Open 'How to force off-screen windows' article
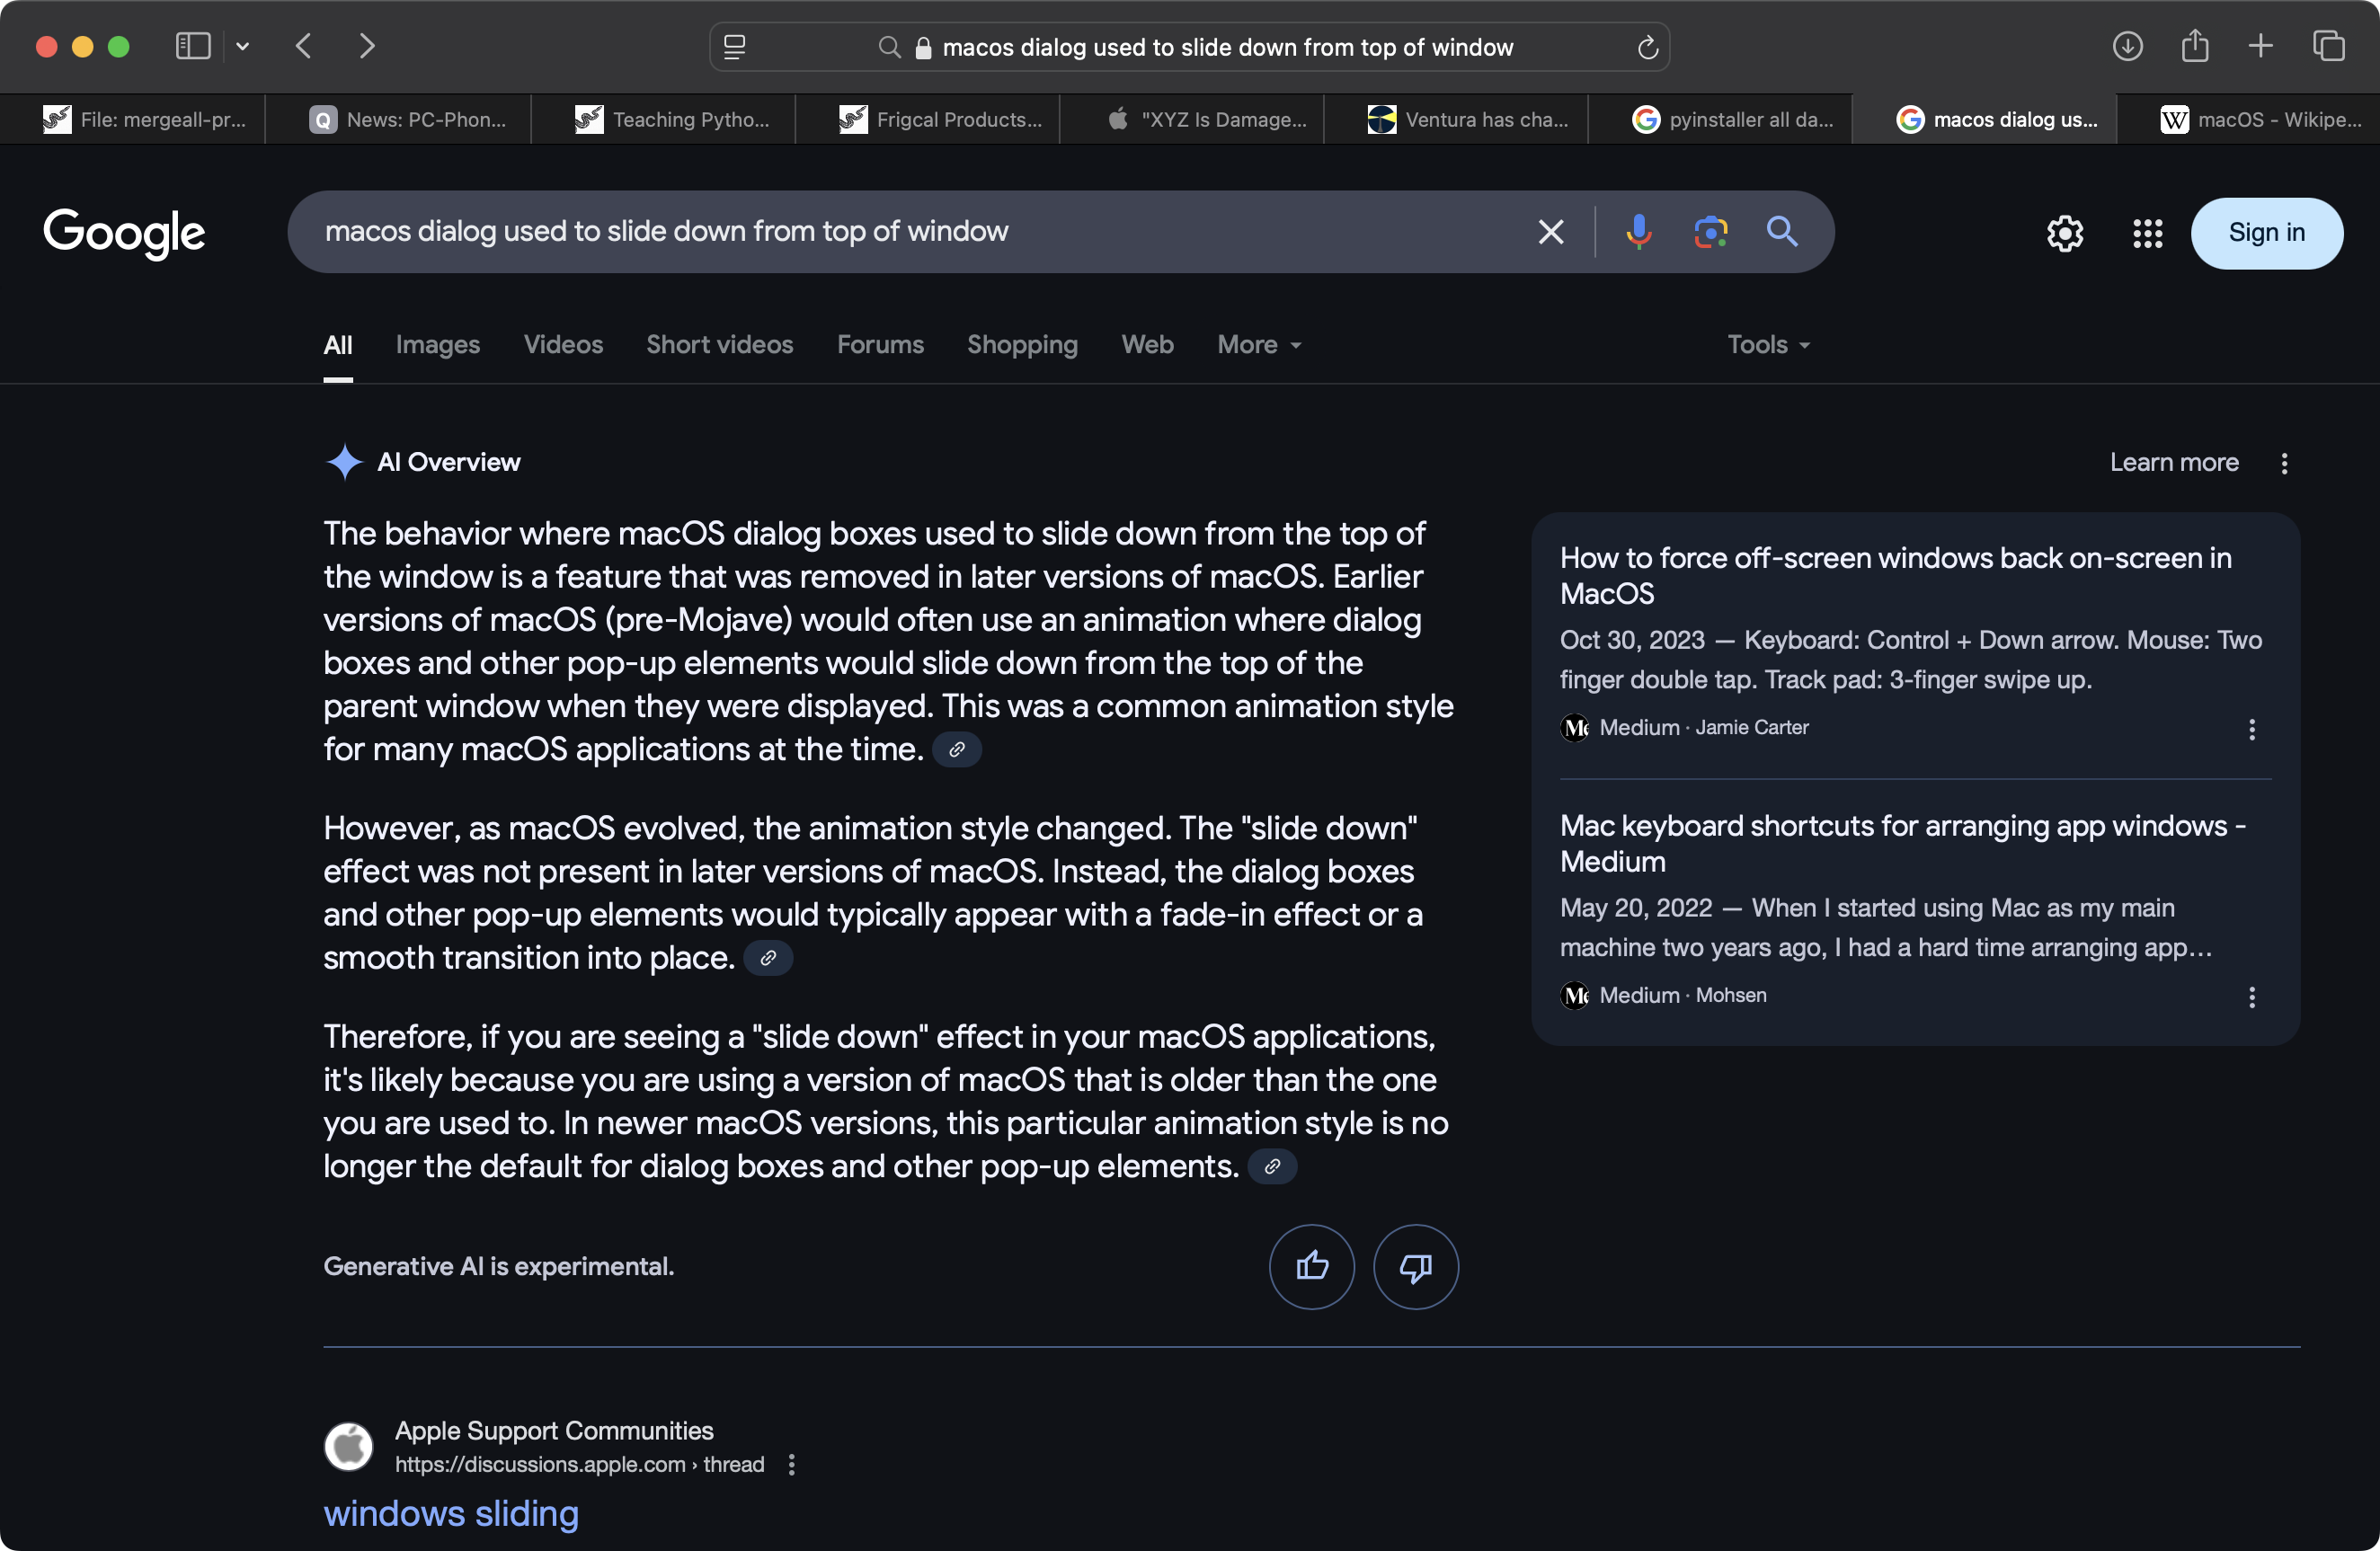 (1895, 575)
